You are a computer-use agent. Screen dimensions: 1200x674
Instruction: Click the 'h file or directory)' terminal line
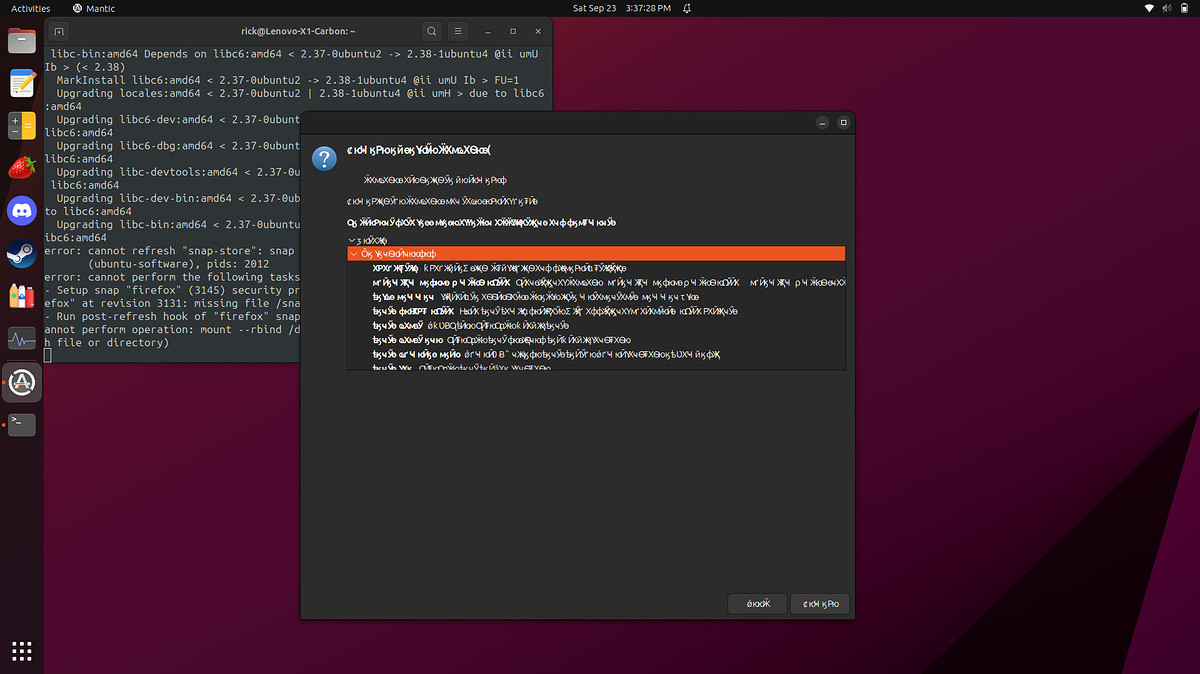pyautogui.click(x=107, y=343)
